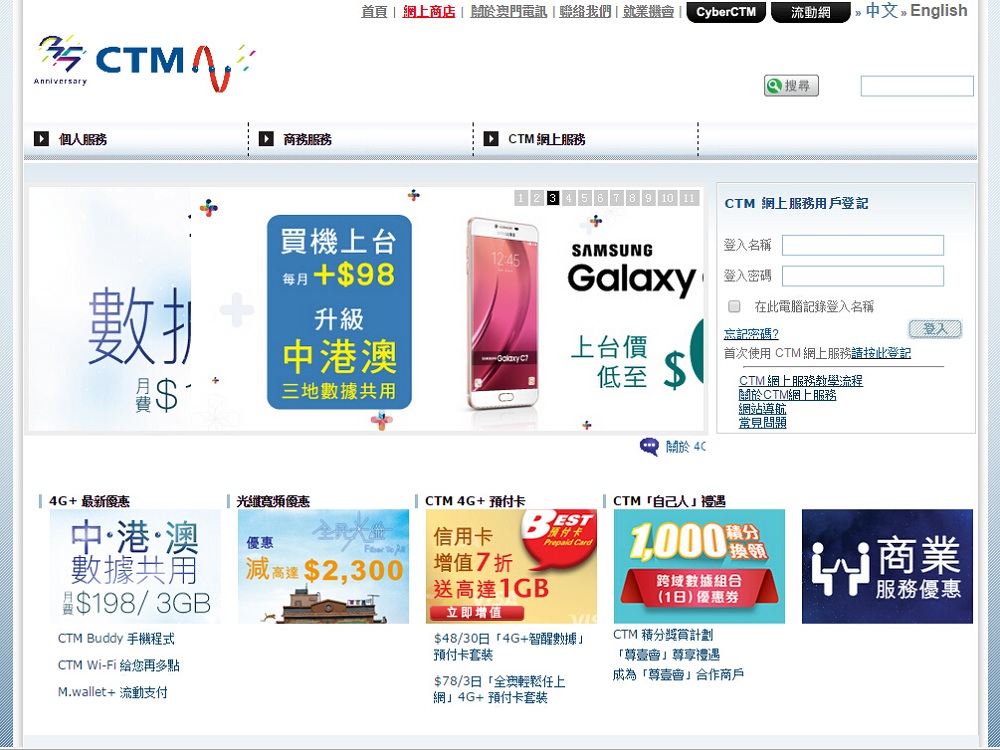Open 就業機會 careers link
Screen dimensions: 1000x750
(x=648, y=11)
